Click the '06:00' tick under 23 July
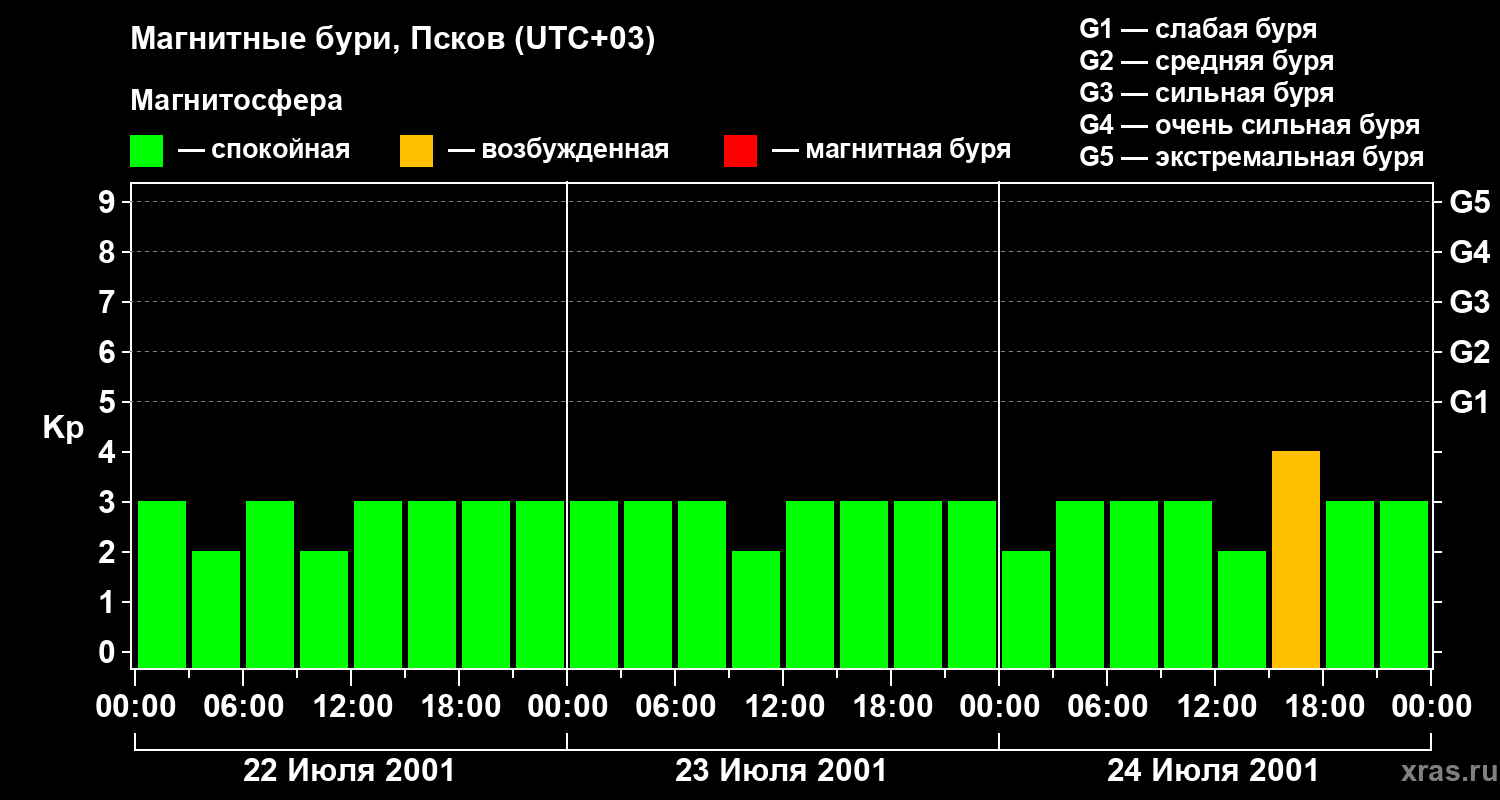The image size is (1500, 800). (x=675, y=707)
